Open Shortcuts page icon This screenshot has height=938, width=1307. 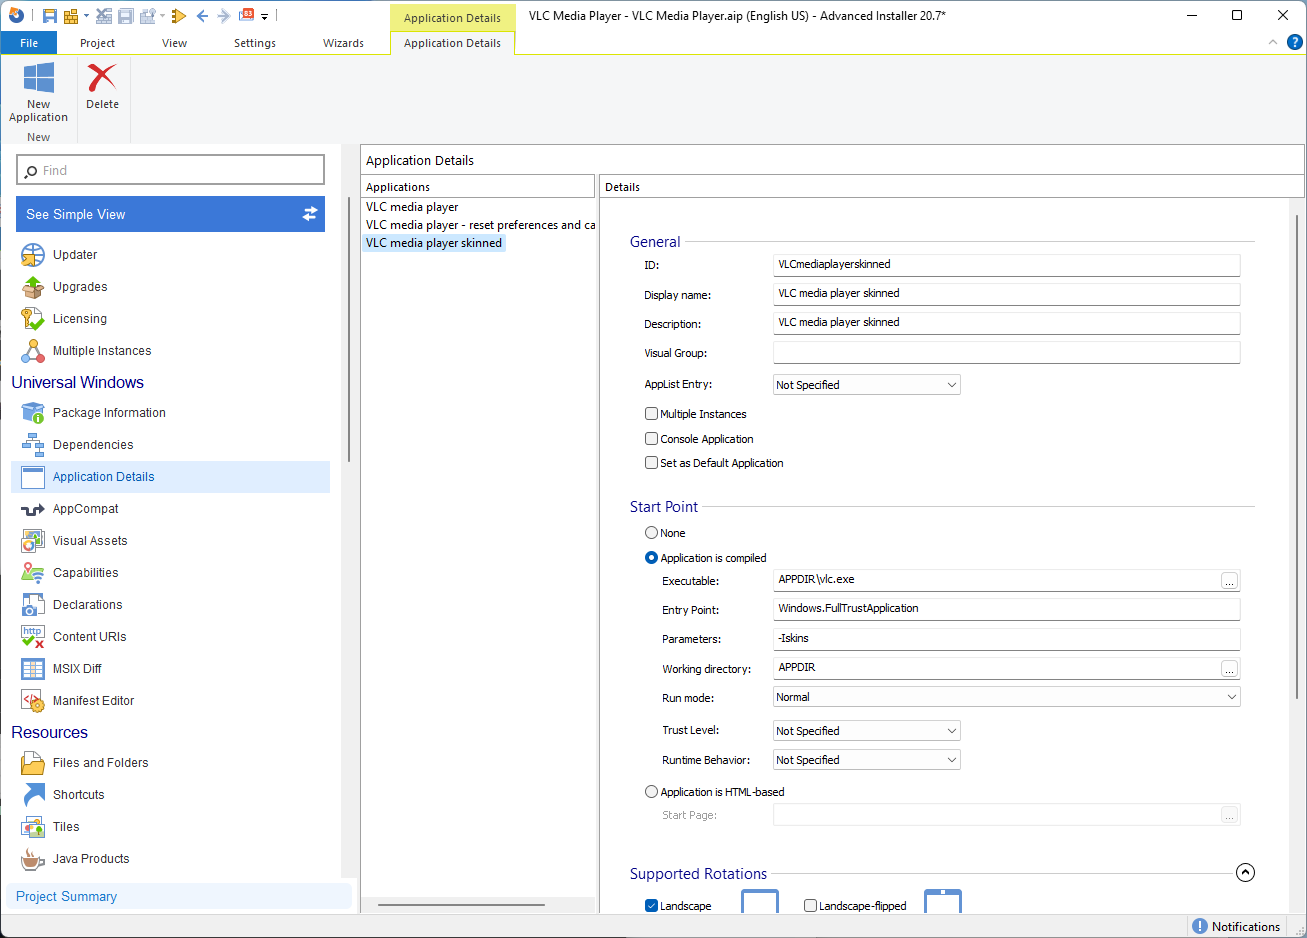[33, 795]
